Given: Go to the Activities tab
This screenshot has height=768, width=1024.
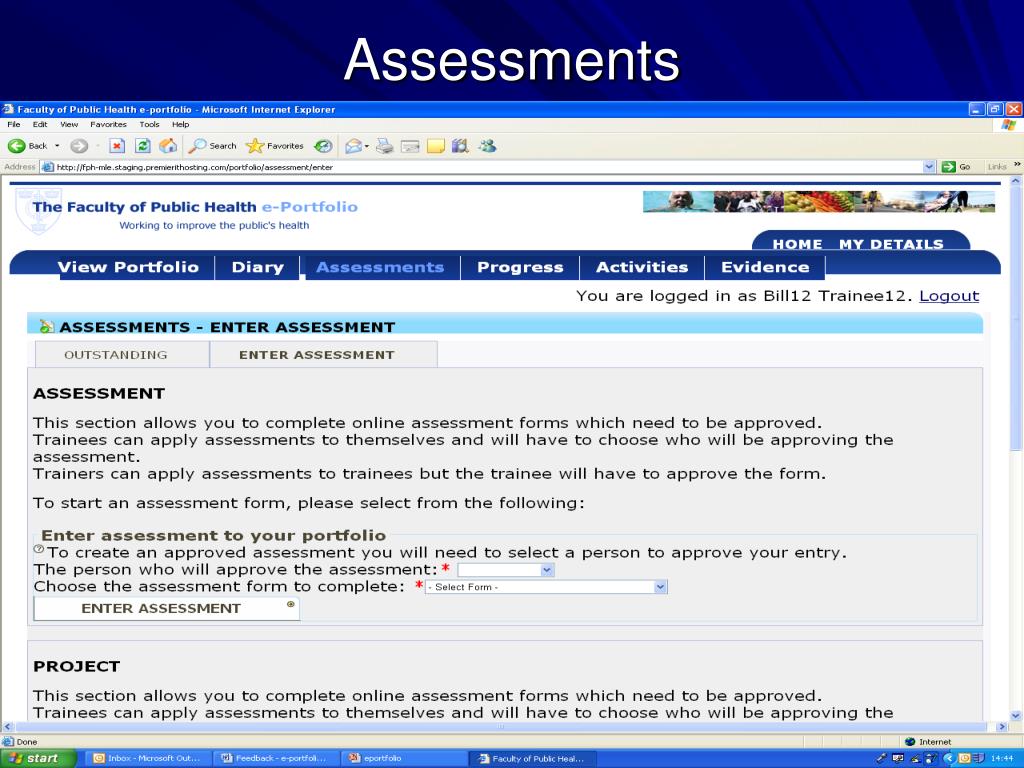Looking at the screenshot, I should [642, 267].
